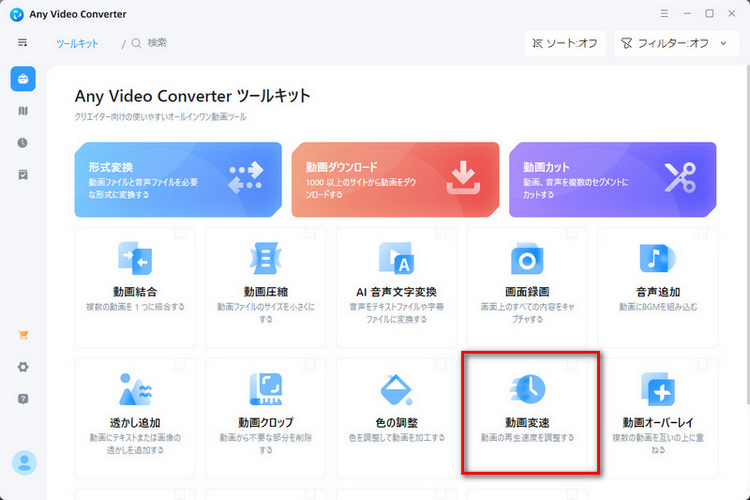Toggle the ソート:オフ sort button

[565, 43]
